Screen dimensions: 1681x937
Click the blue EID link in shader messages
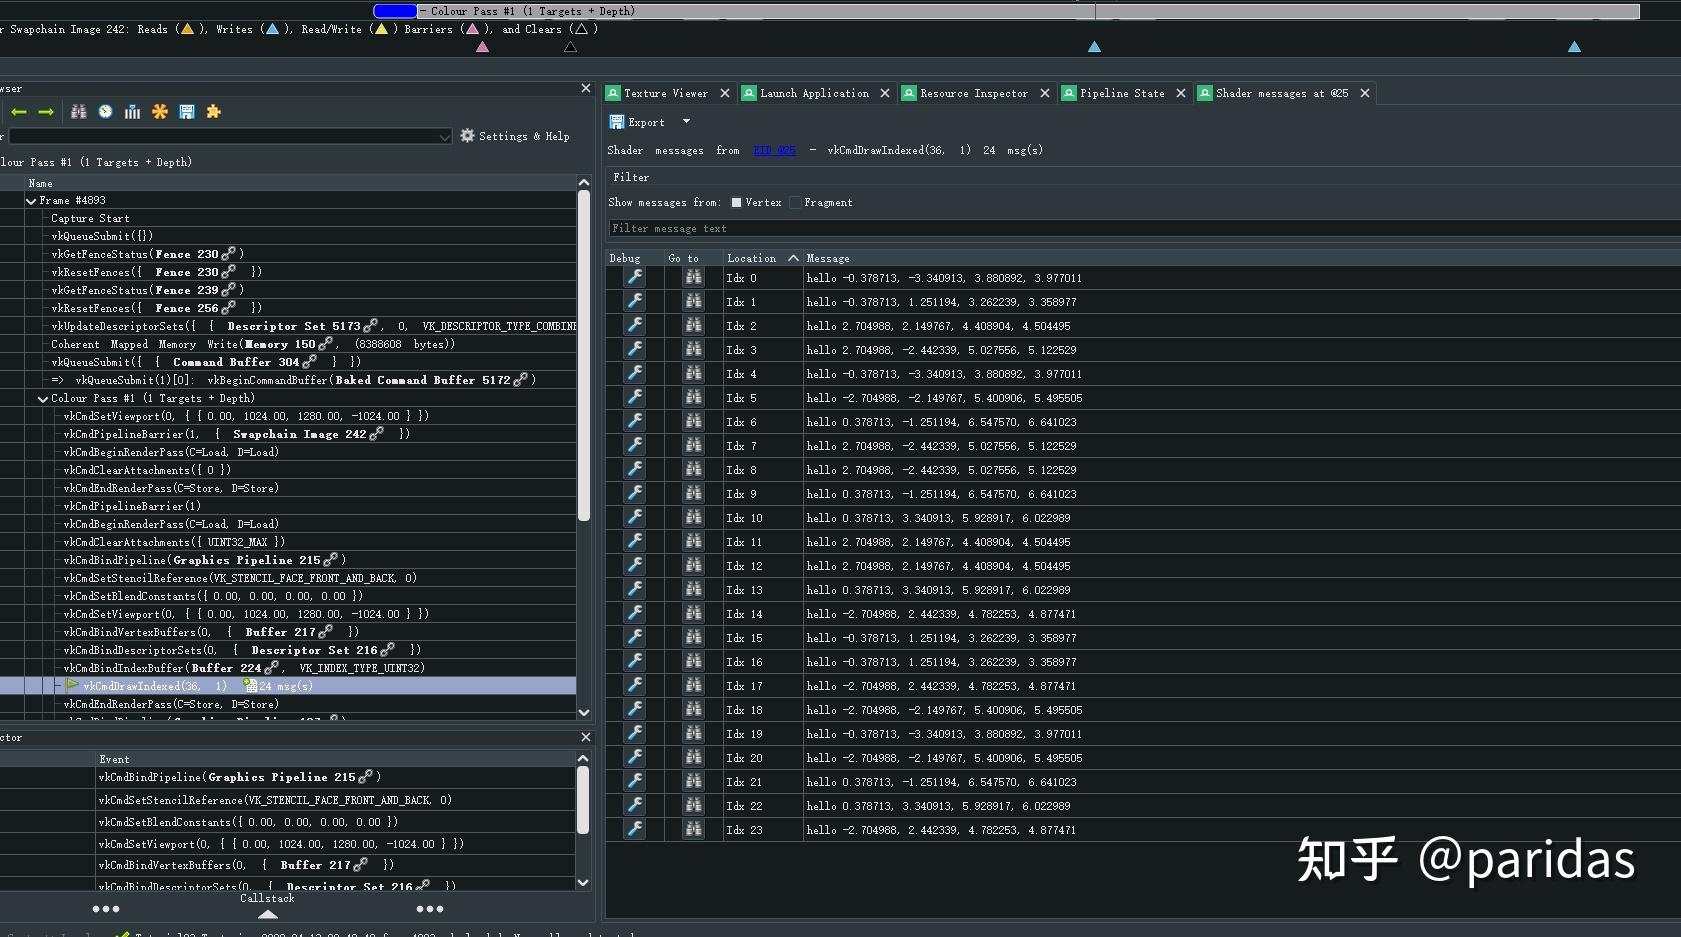point(774,151)
